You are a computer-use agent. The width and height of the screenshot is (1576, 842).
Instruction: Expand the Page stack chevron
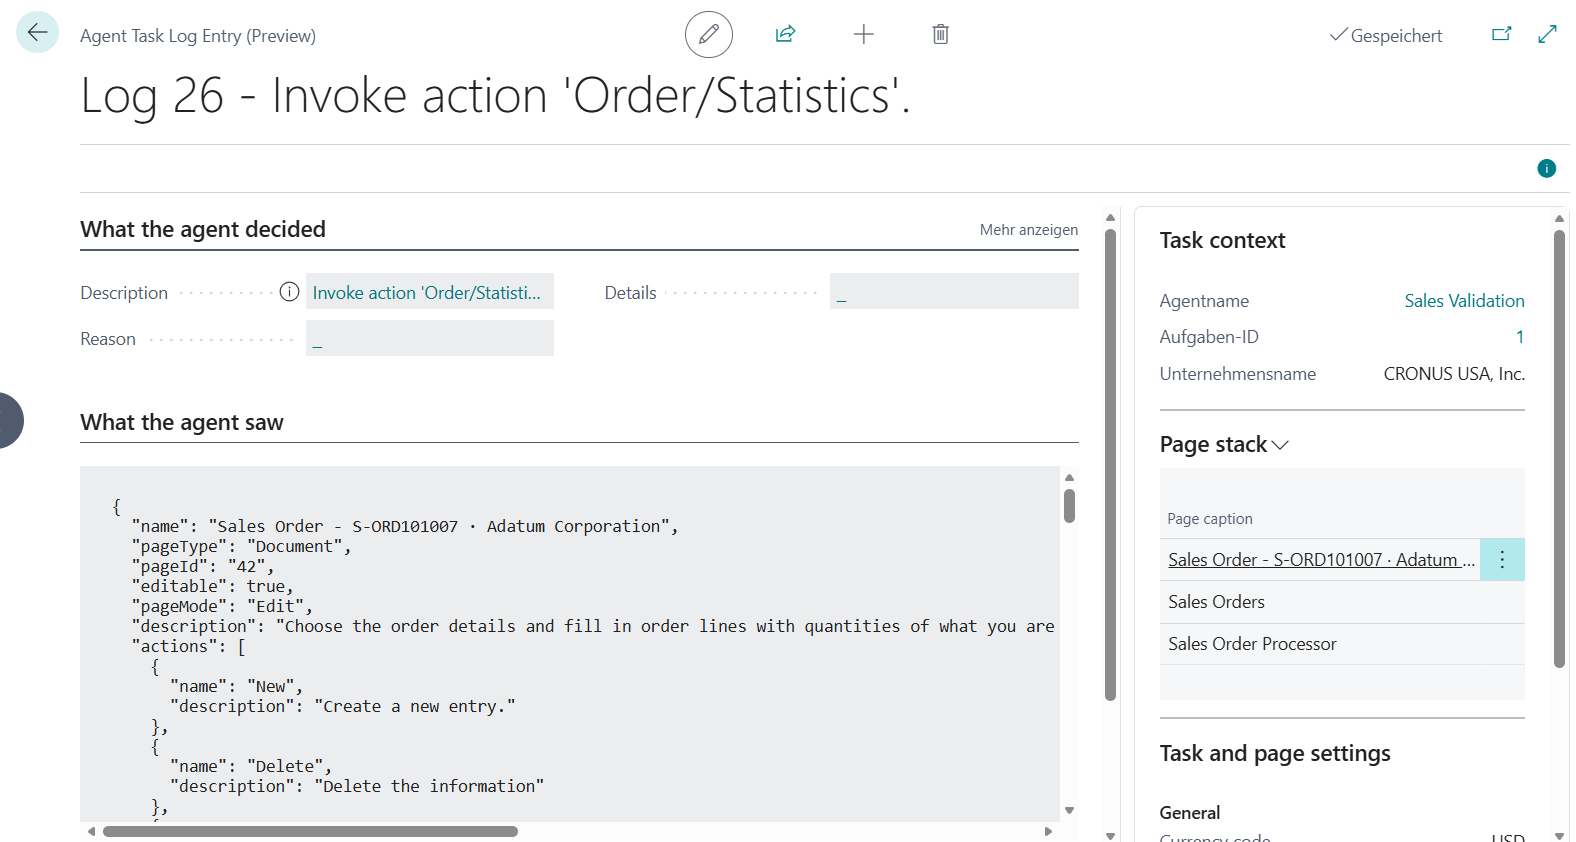pyautogui.click(x=1280, y=445)
